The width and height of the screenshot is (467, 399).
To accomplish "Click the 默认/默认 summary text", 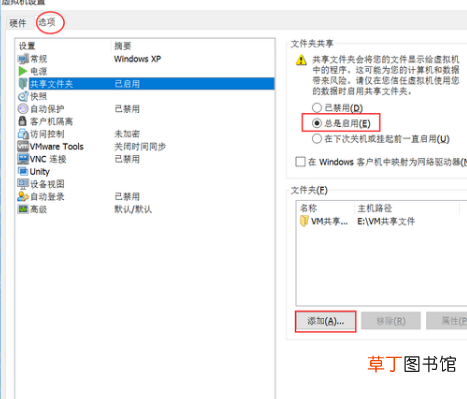I will tap(133, 209).
